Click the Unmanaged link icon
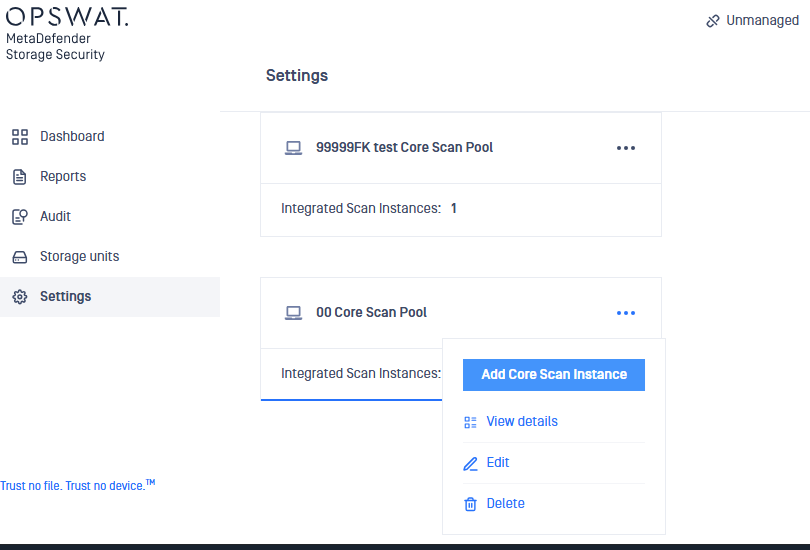This screenshot has height=550, width=810. 713,20
